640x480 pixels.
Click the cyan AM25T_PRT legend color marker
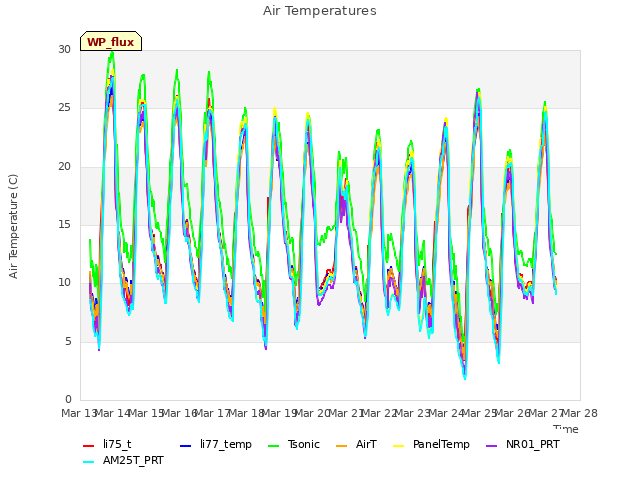pyautogui.click(x=89, y=462)
